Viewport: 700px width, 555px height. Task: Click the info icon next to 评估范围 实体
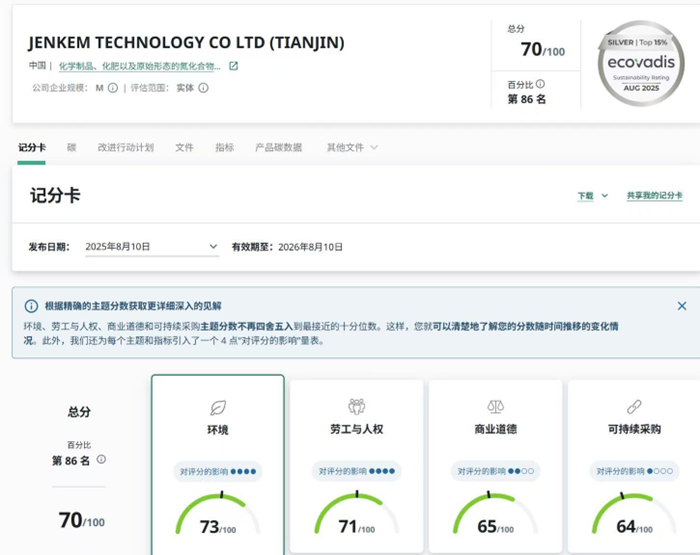pos(203,88)
